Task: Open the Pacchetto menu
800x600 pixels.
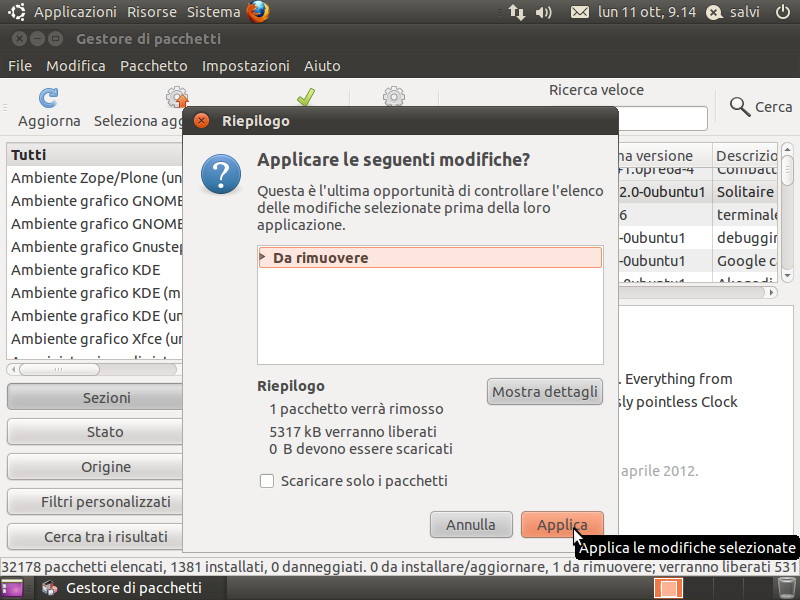Action: 154,66
